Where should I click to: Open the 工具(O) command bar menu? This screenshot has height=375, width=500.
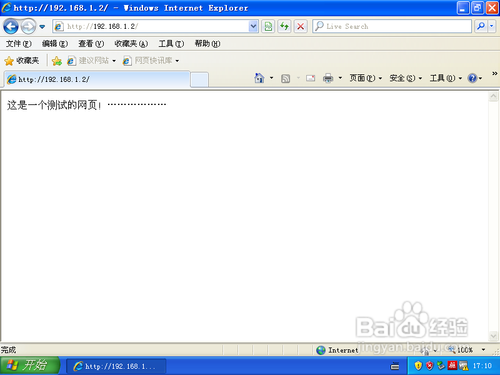click(446, 78)
